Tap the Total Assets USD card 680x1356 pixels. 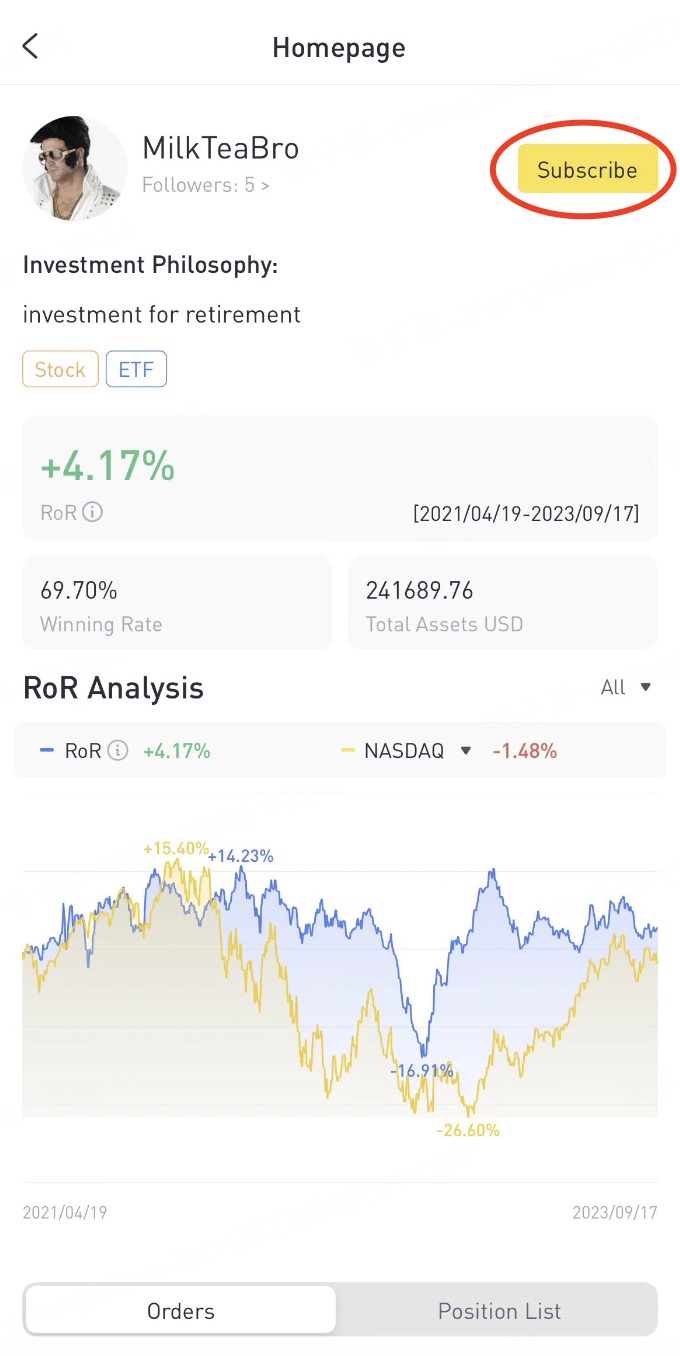[503, 603]
